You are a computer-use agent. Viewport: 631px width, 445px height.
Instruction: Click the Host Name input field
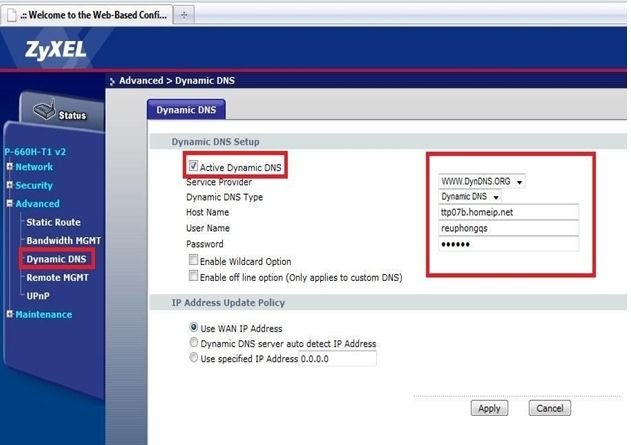click(509, 212)
